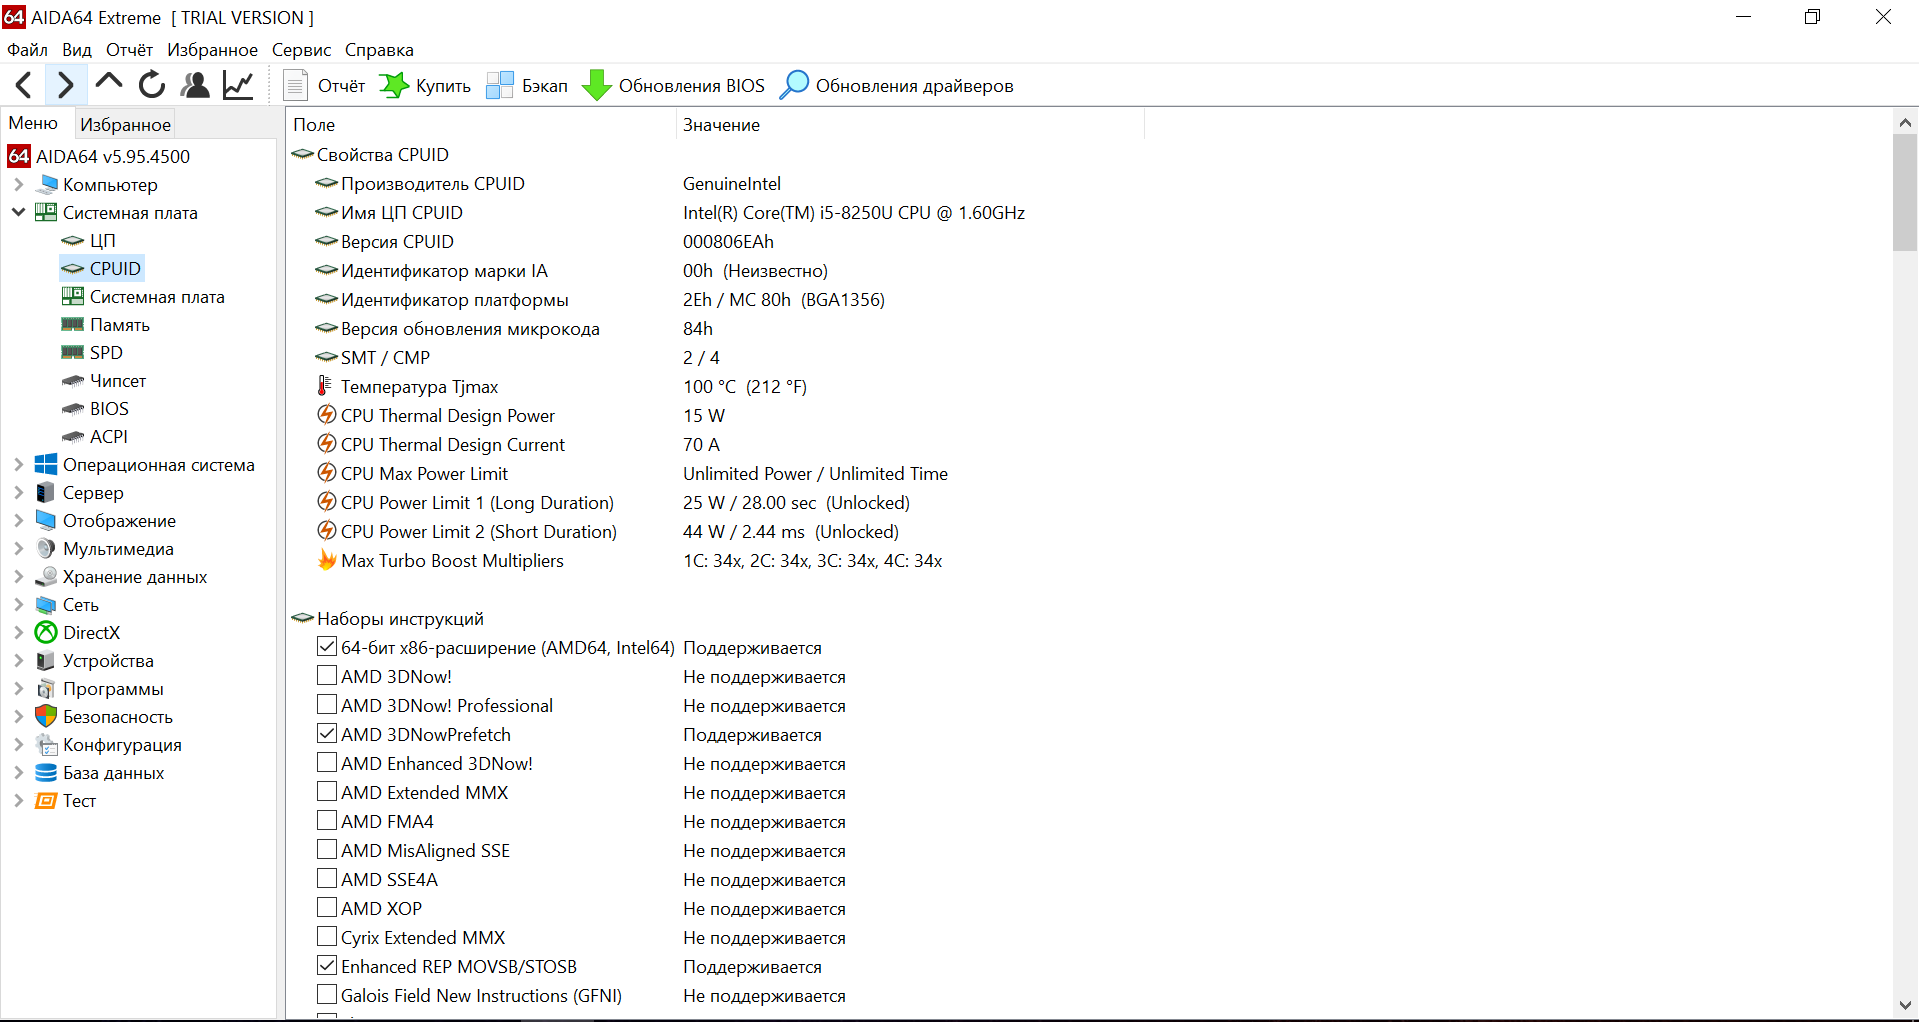
Task: Toggle Enhanced REP MOVSB/STOSB checkbox
Action: [327, 966]
